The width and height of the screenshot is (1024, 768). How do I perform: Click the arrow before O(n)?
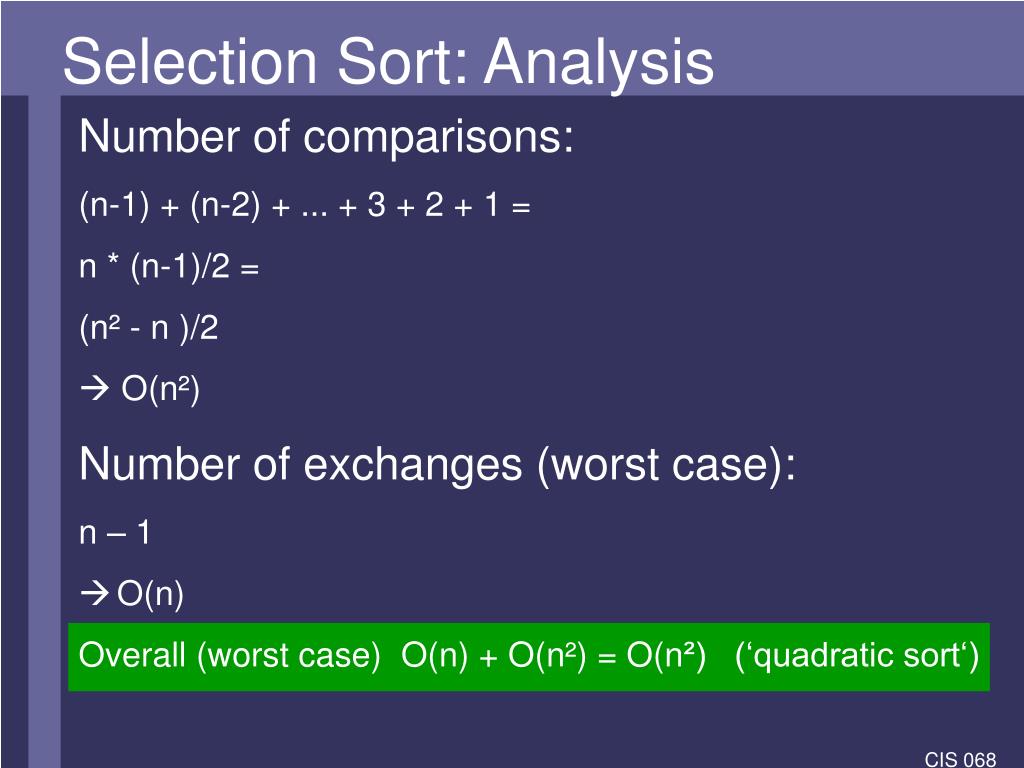coord(95,593)
